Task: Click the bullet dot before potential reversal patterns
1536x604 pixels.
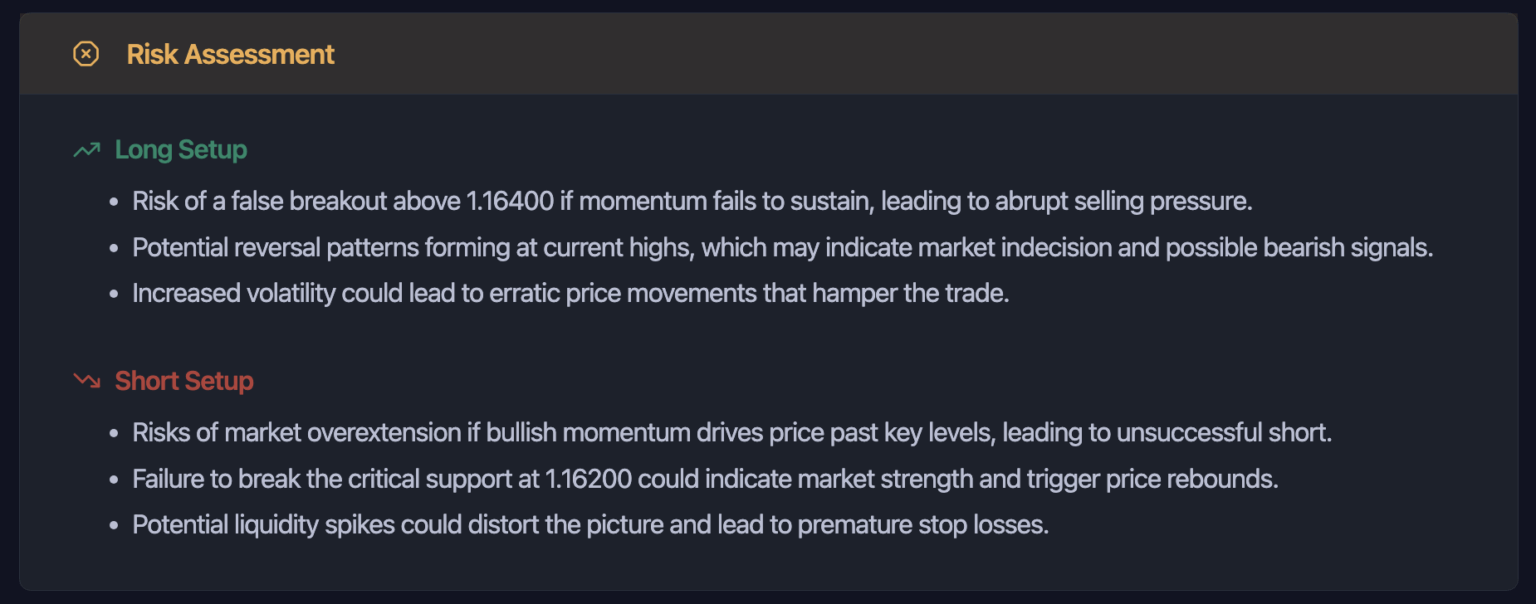Action: point(114,248)
